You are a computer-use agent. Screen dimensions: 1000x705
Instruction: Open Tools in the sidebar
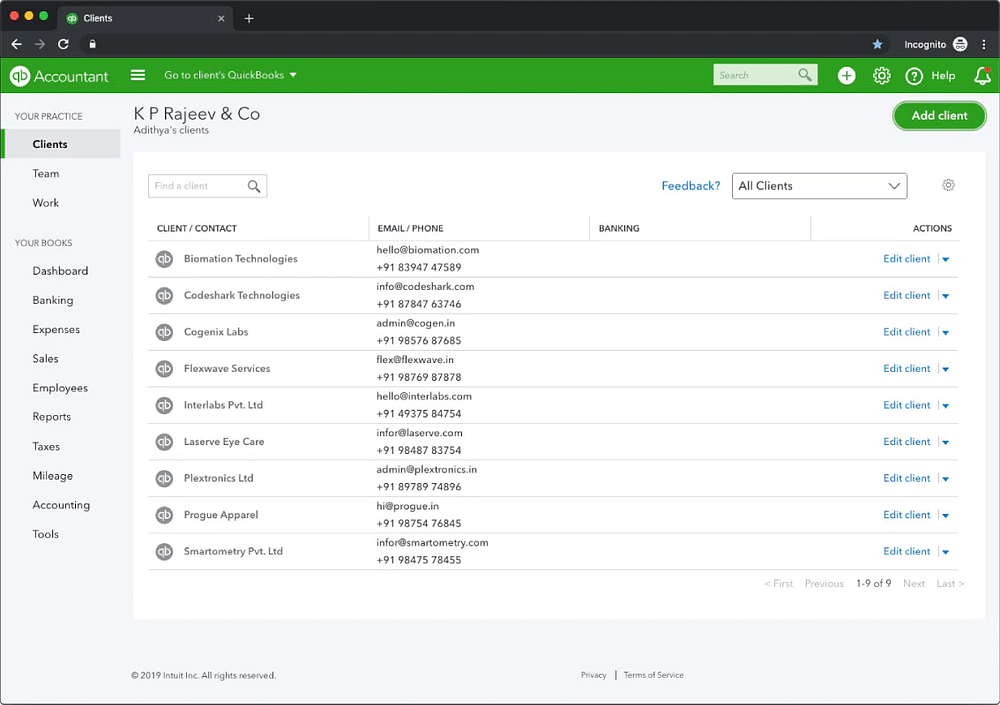45,535
